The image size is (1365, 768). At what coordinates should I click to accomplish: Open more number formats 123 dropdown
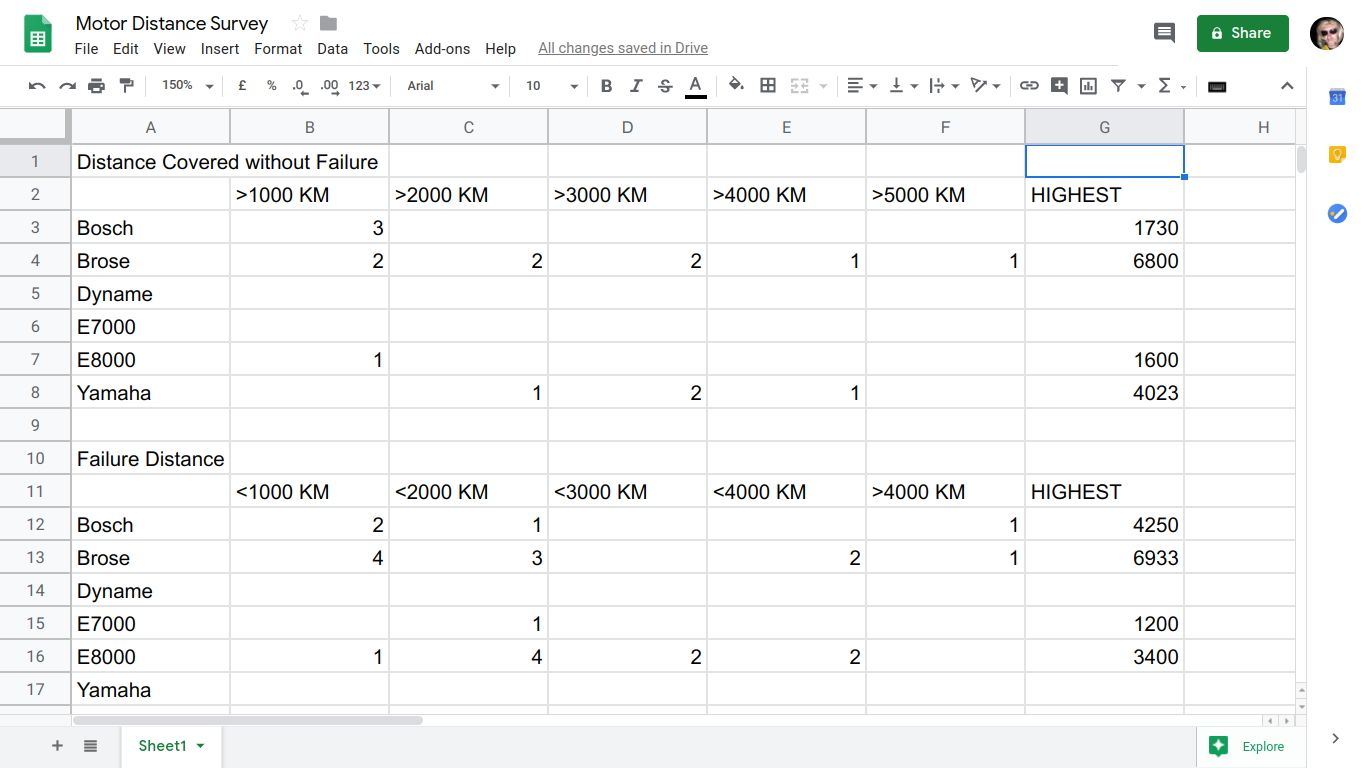(364, 86)
